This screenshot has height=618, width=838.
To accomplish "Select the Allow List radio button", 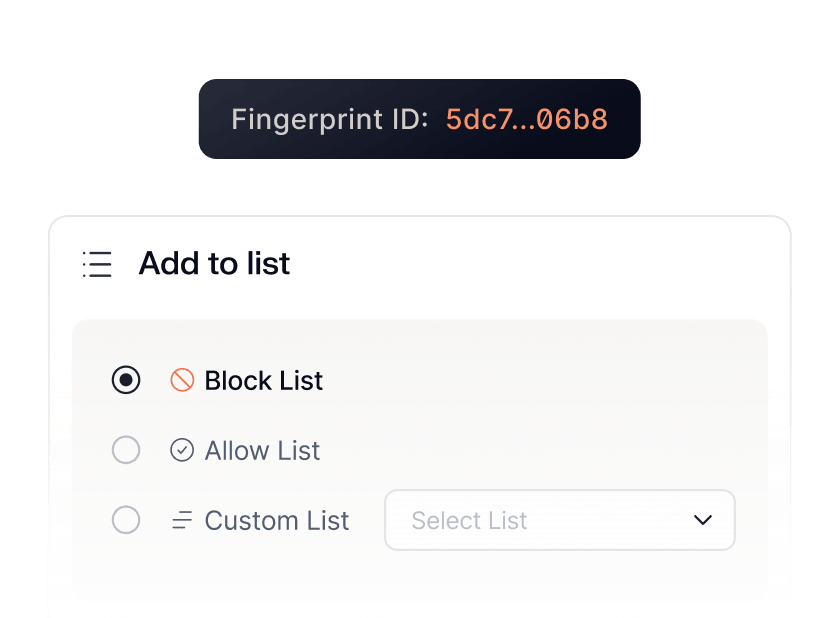I will [x=126, y=450].
